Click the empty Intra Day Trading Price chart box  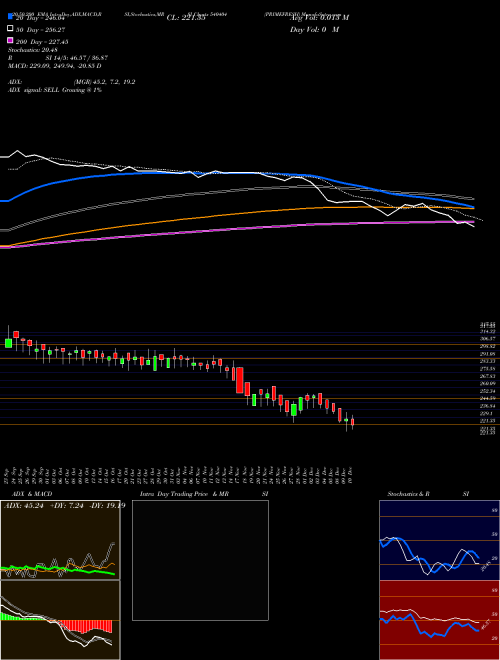[x=200, y=560]
